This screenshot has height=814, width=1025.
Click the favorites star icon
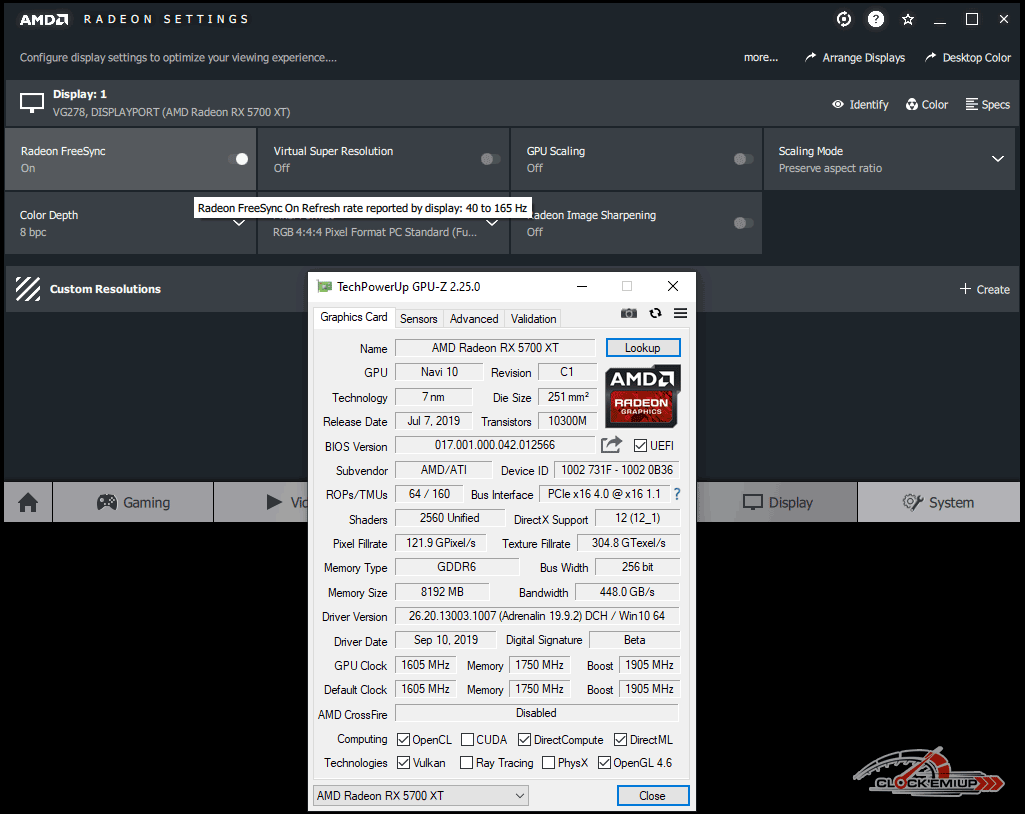point(908,19)
